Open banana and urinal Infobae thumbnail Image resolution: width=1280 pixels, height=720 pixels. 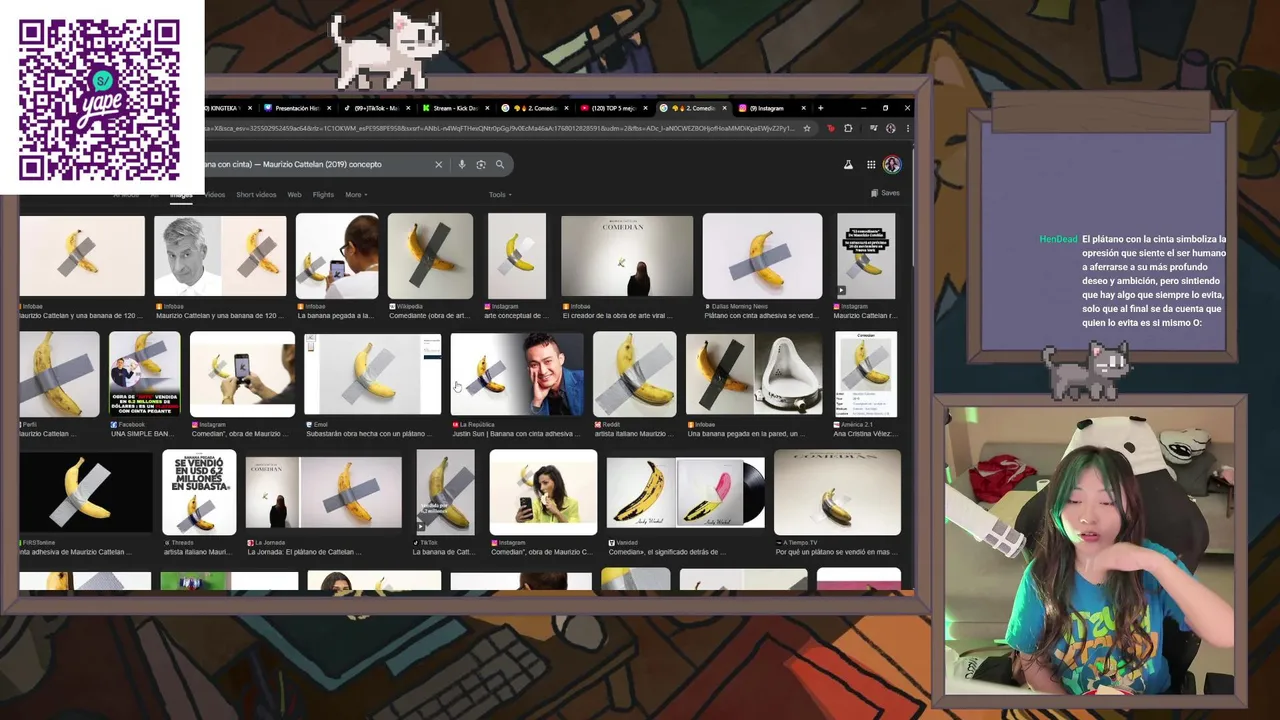[754, 374]
